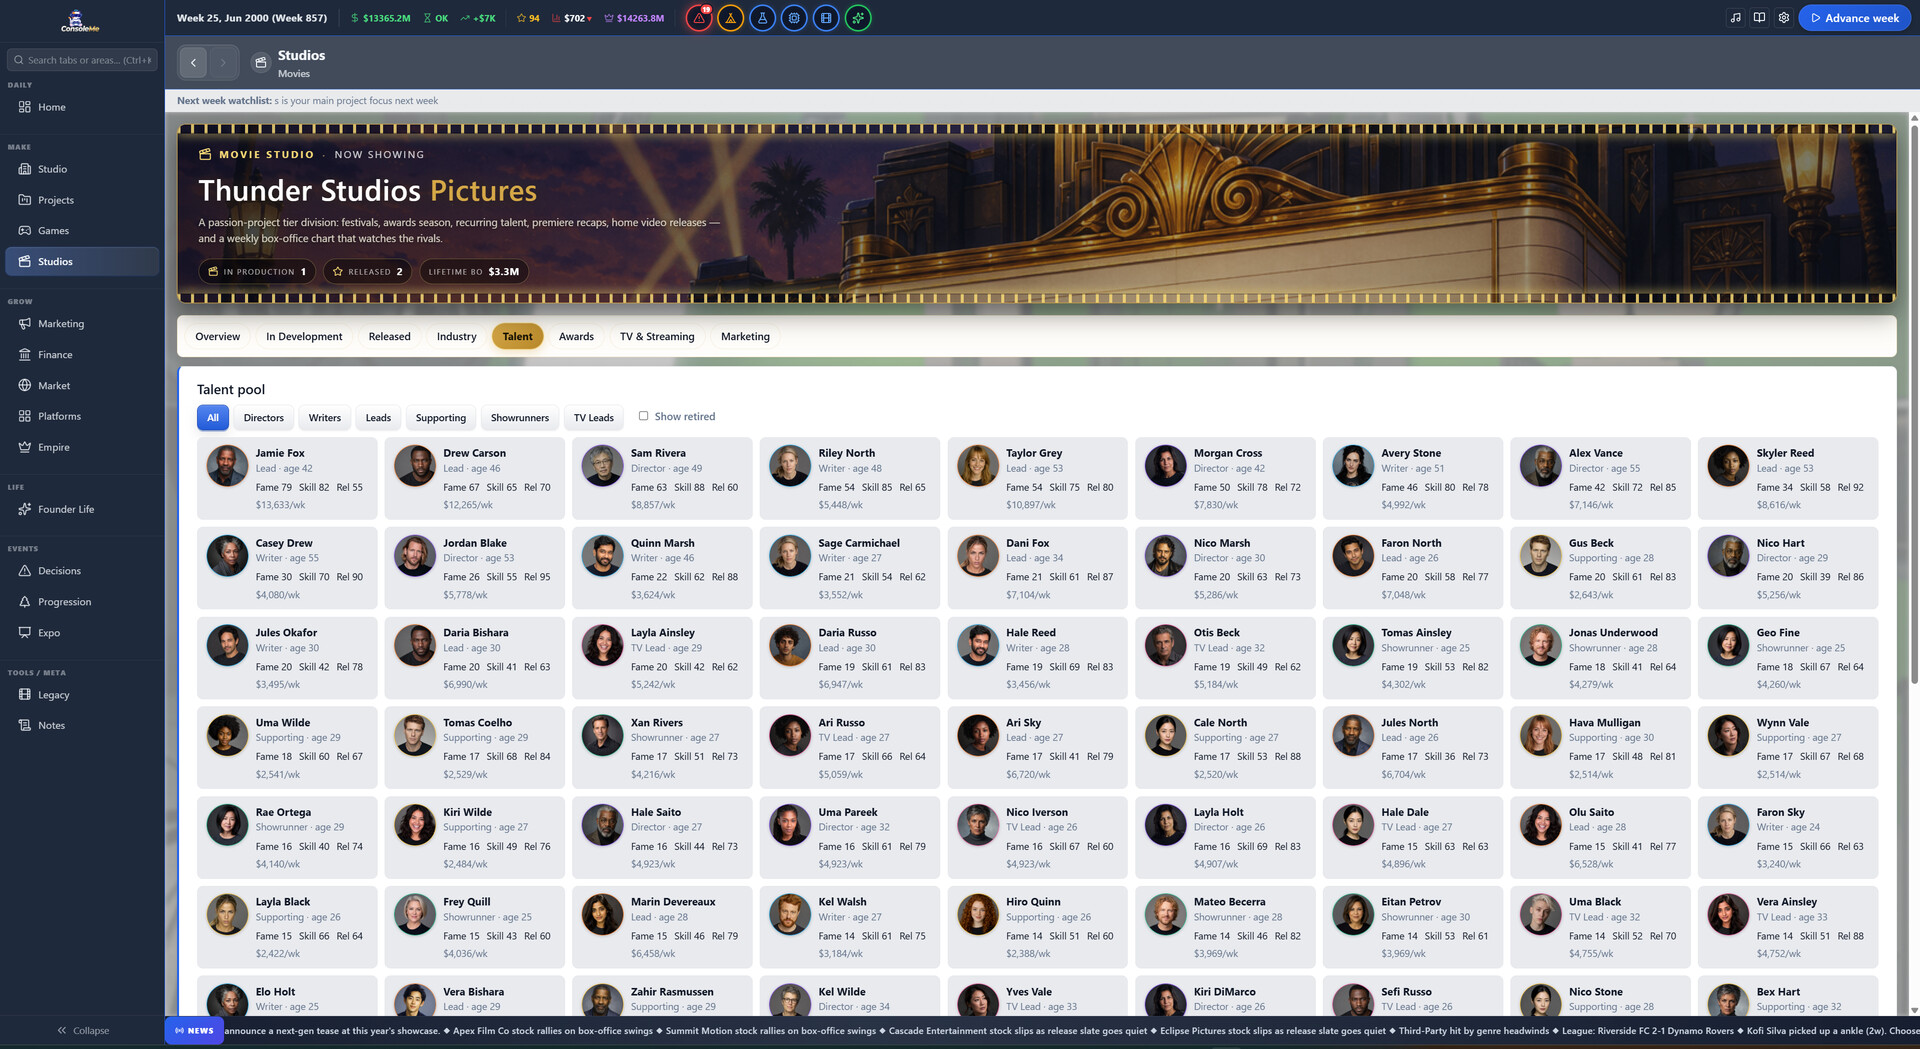The width and height of the screenshot is (1920, 1049).
Task: Open Market in the sidebar
Action: [82, 386]
